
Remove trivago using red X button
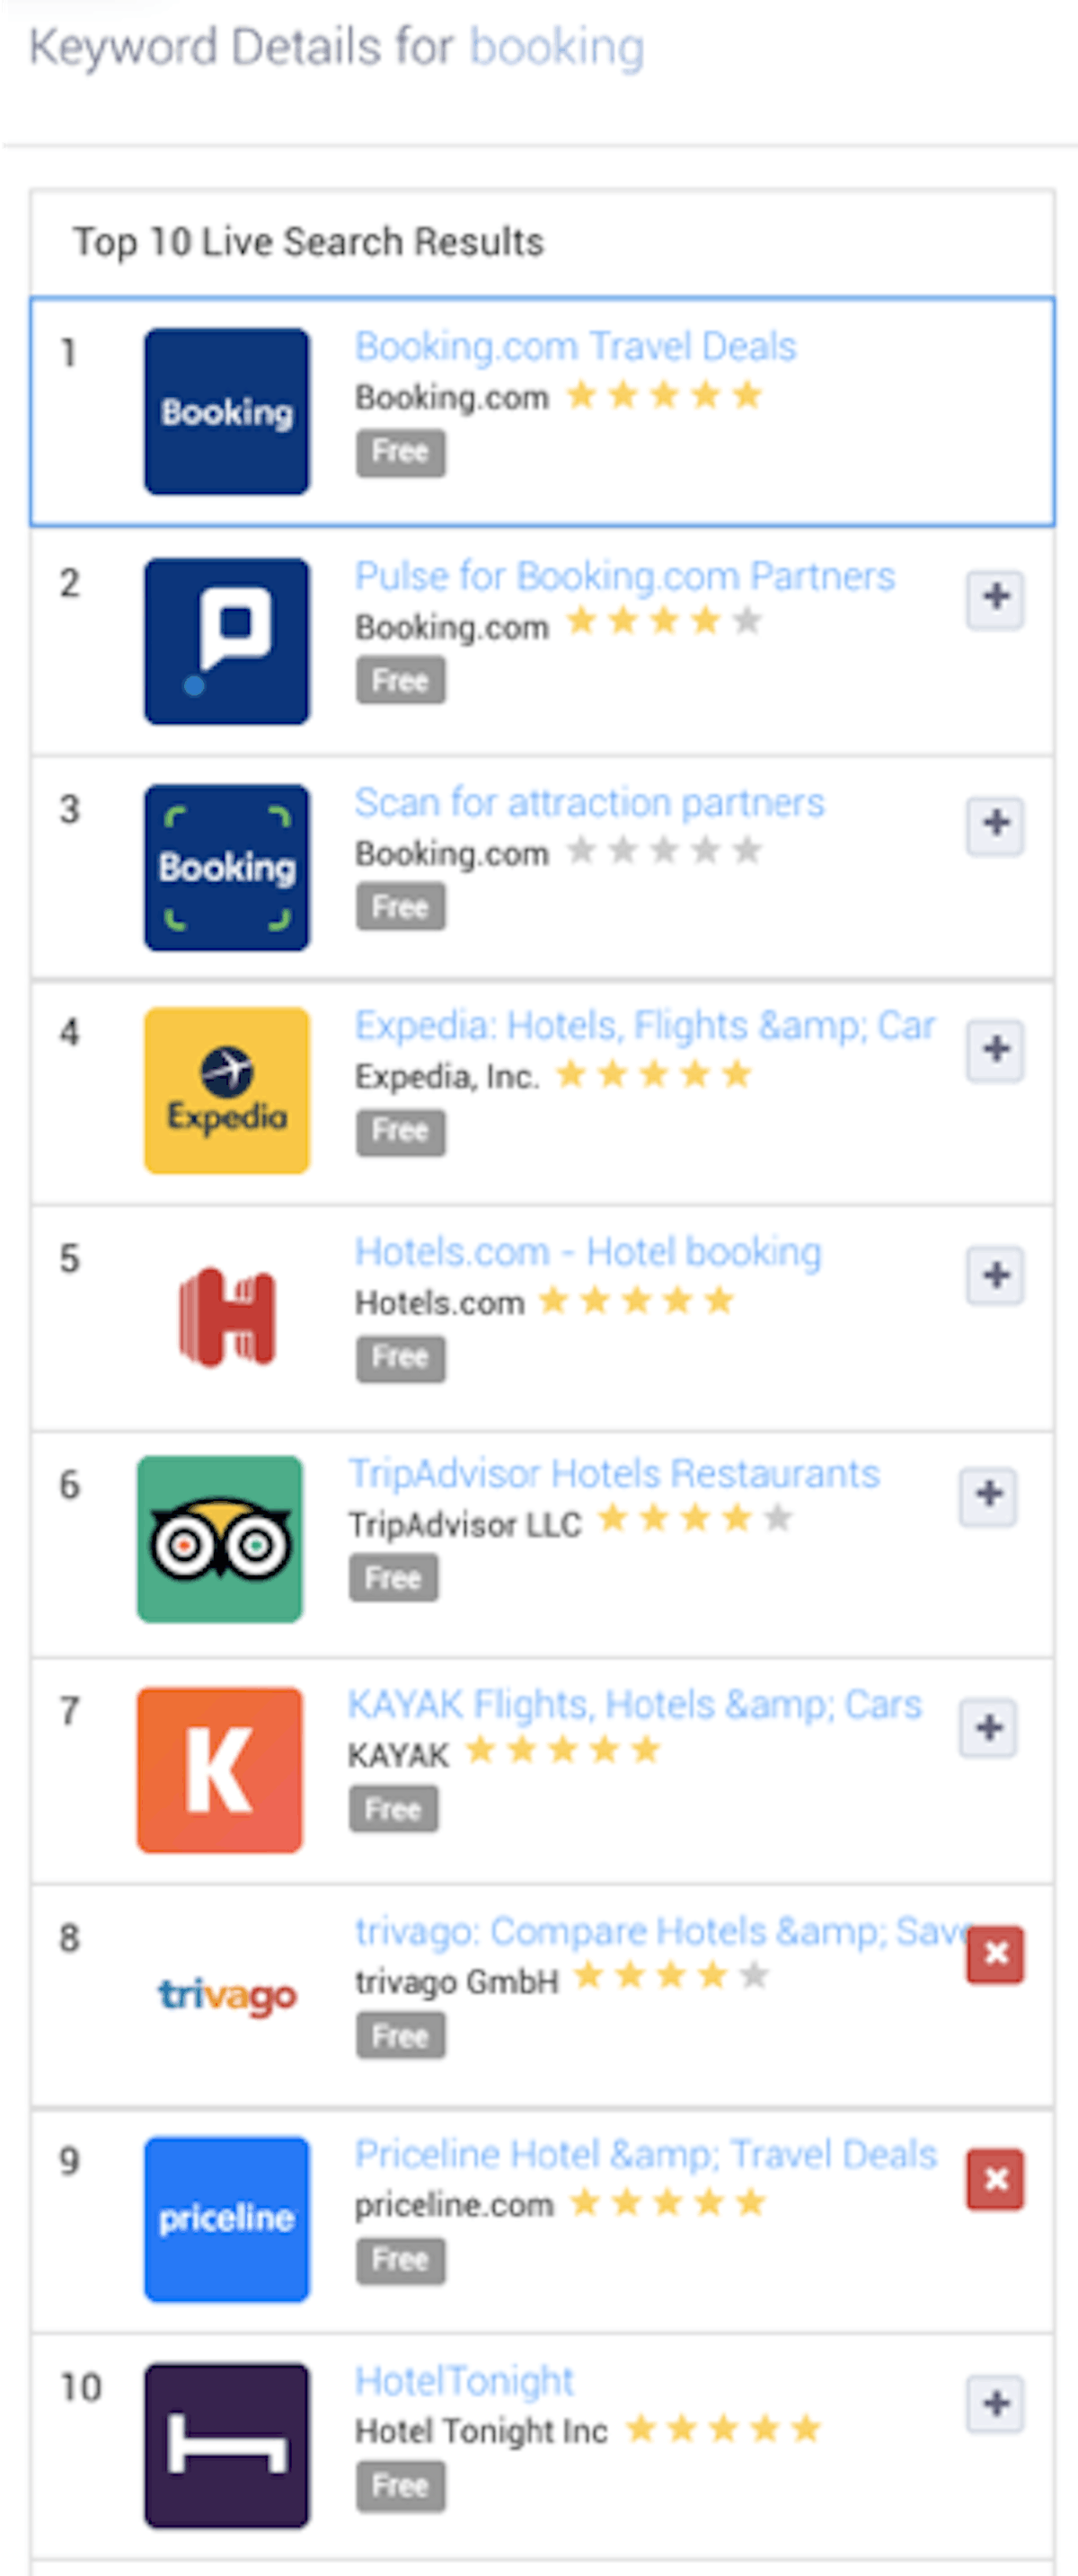[995, 1953]
